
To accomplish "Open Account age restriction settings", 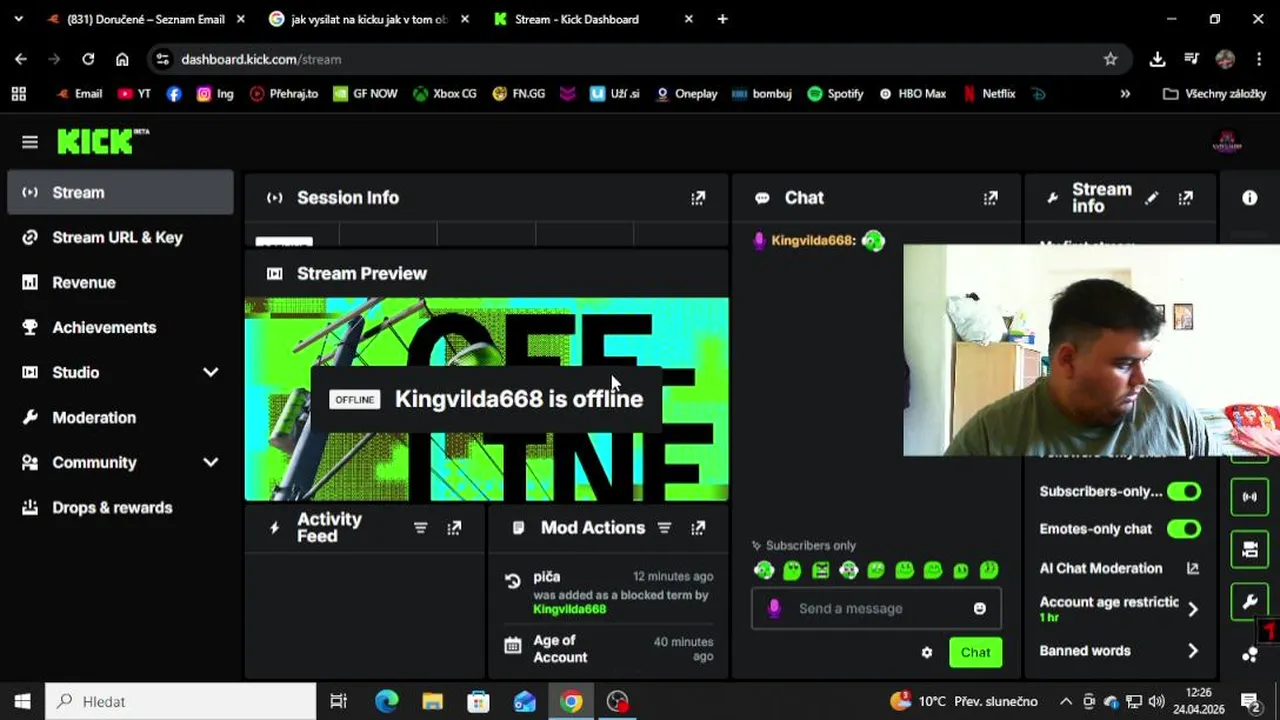I will click(x=1118, y=608).
